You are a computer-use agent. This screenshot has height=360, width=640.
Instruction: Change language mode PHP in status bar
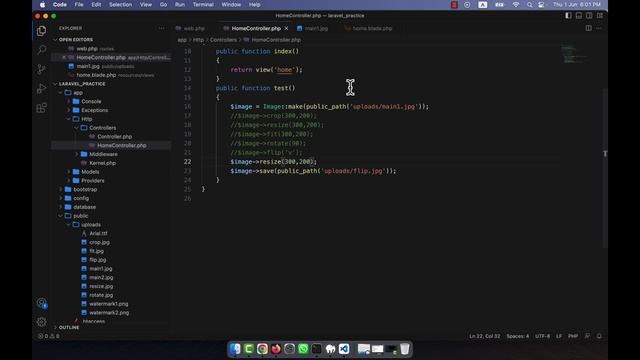pyautogui.click(x=573, y=336)
